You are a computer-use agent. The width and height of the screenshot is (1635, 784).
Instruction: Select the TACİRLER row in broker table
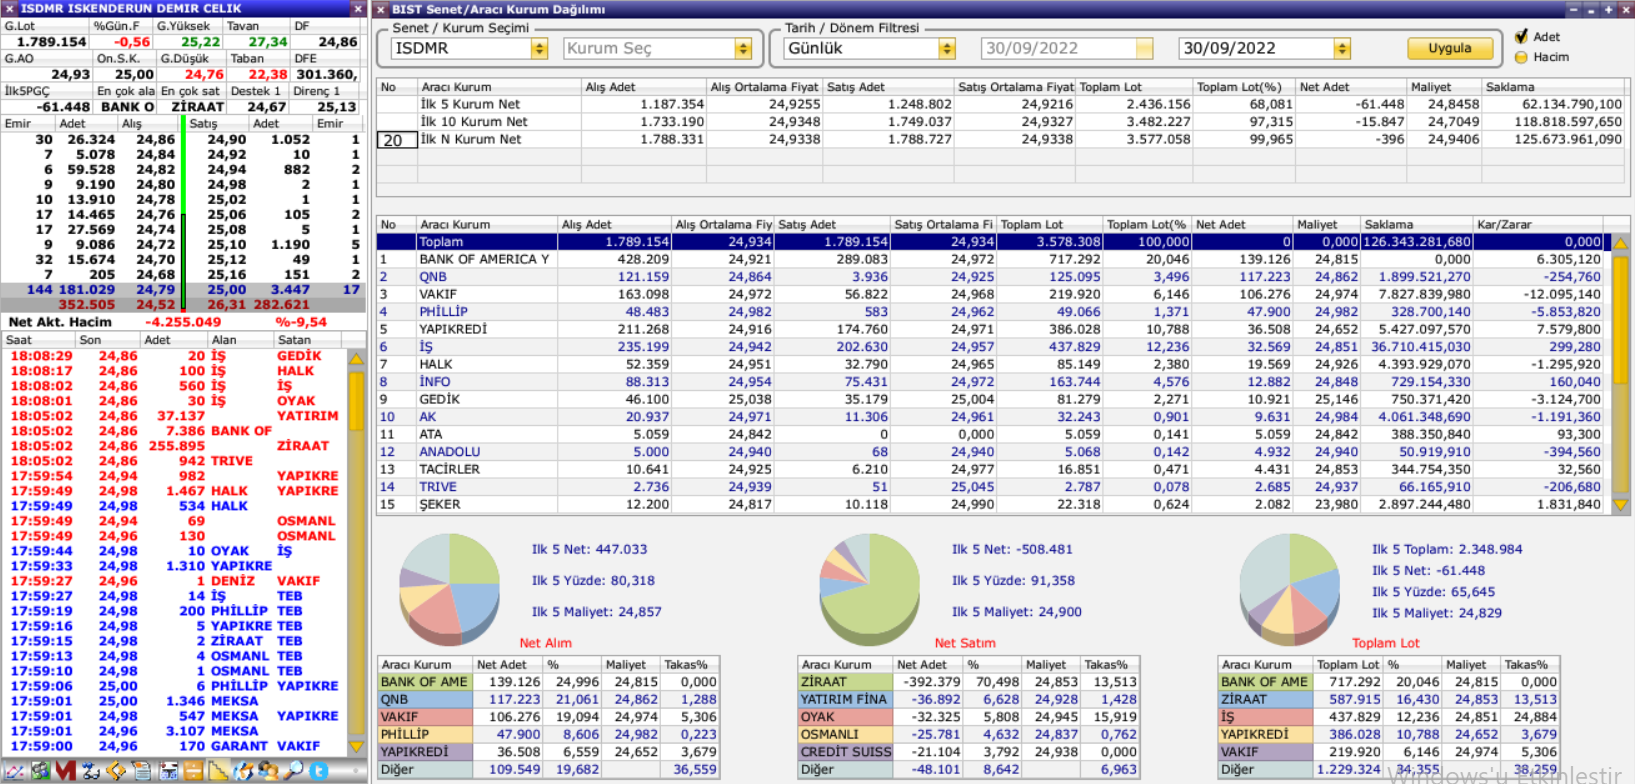[x=990, y=469]
